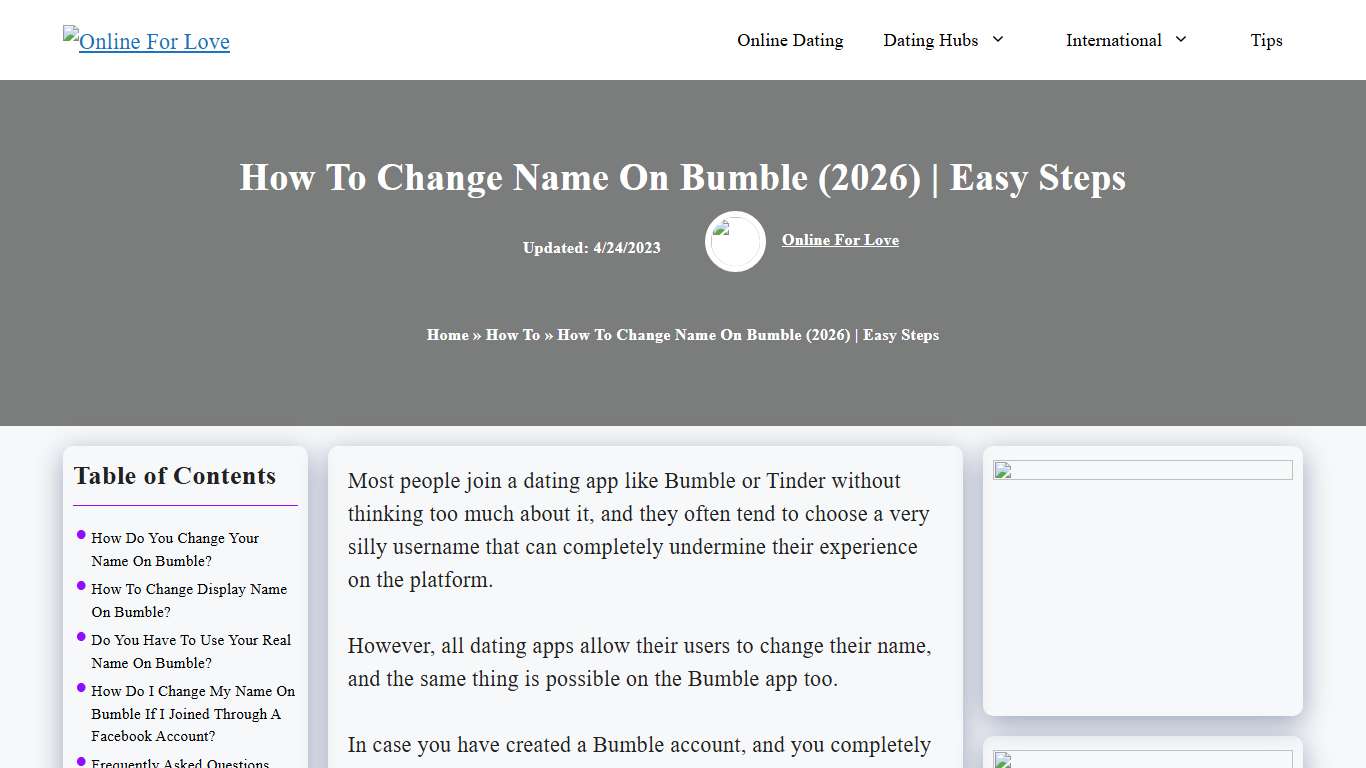Expand the International dropdown
This screenshot has width=1366, height=768.
(1114, 40)
